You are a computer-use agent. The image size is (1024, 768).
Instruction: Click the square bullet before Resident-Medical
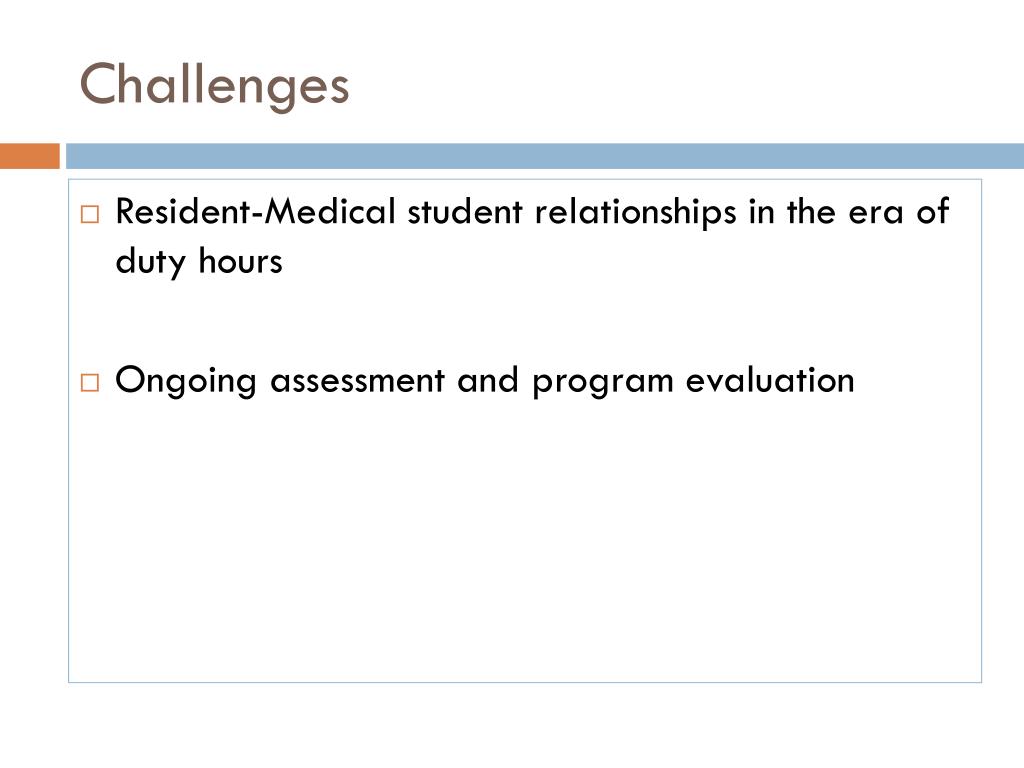pyautogui.click(x=90, y=214)
